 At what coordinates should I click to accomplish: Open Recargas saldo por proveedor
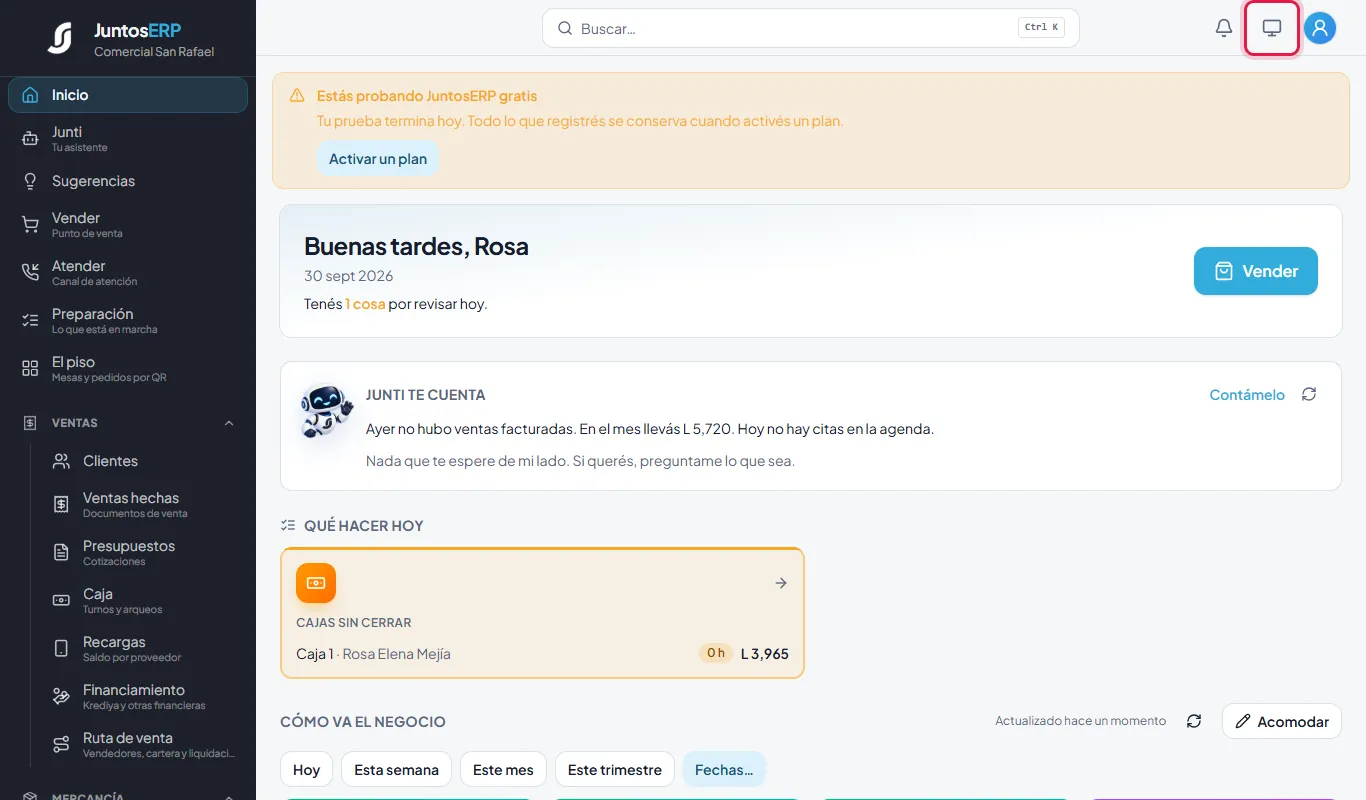pos(143,648)
